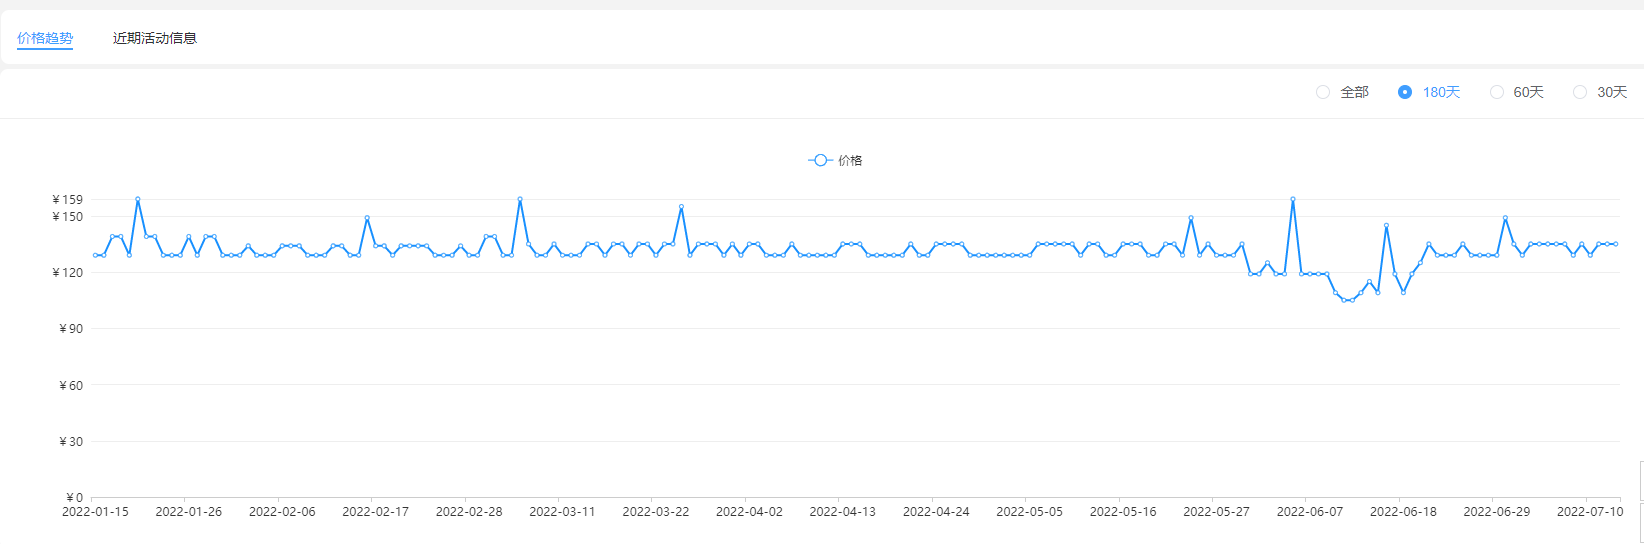Click the 价格 legend label
Image resolution: width=1644 pixels, height=544 pixels.
850,160
